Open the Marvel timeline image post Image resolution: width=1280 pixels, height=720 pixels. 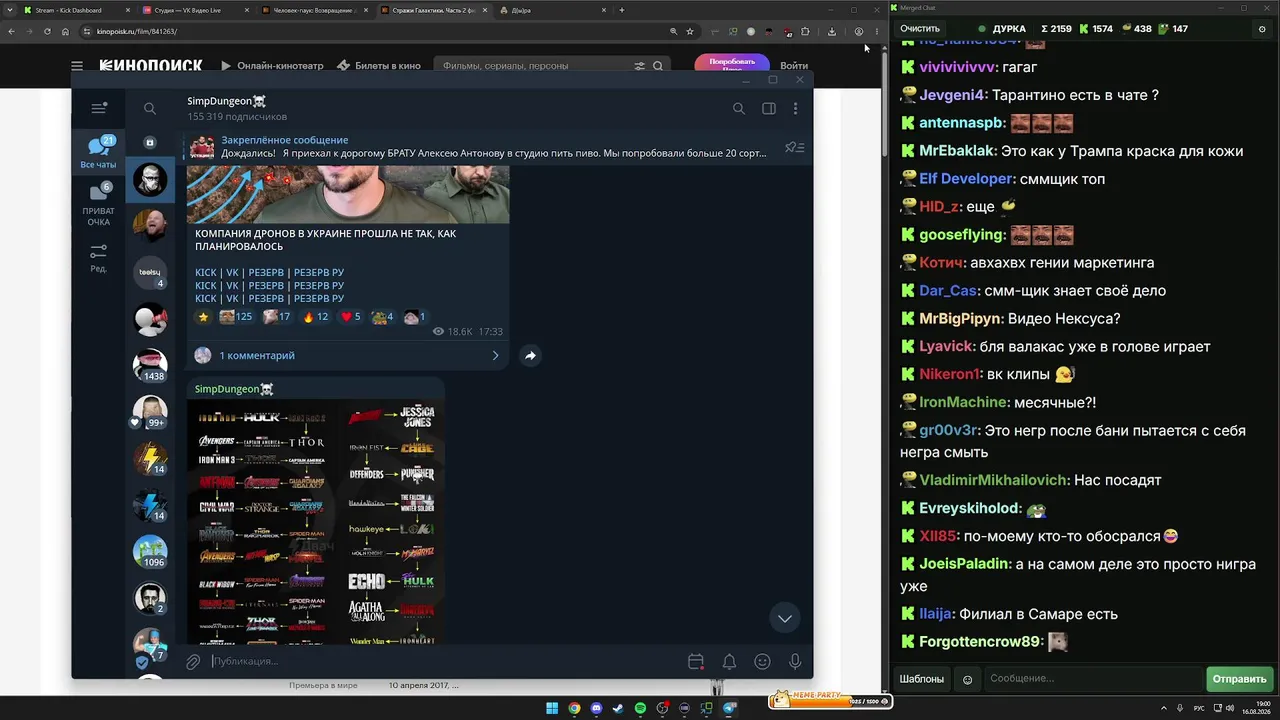(x=316, y=522)
